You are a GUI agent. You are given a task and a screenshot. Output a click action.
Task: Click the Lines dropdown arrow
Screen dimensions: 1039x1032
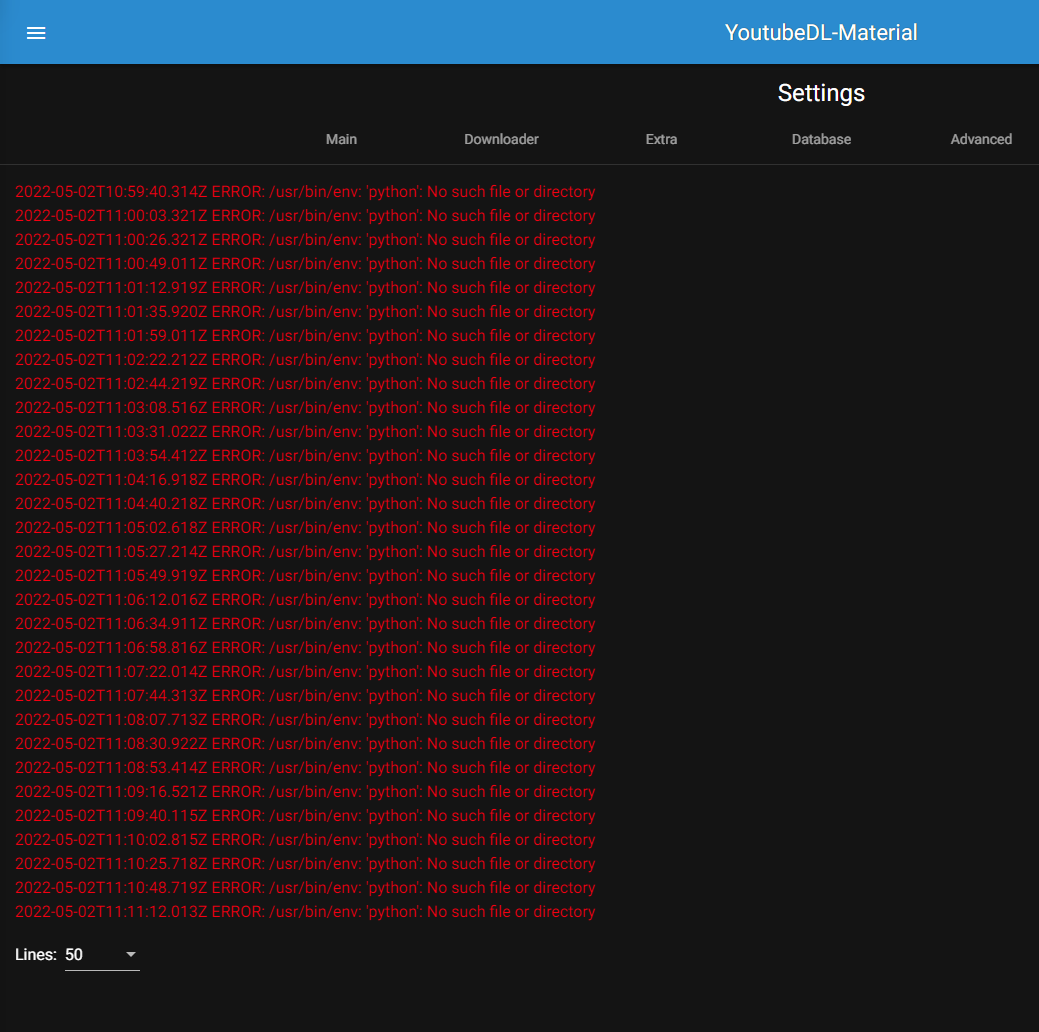pyautogui.click(x=131, y=955)
